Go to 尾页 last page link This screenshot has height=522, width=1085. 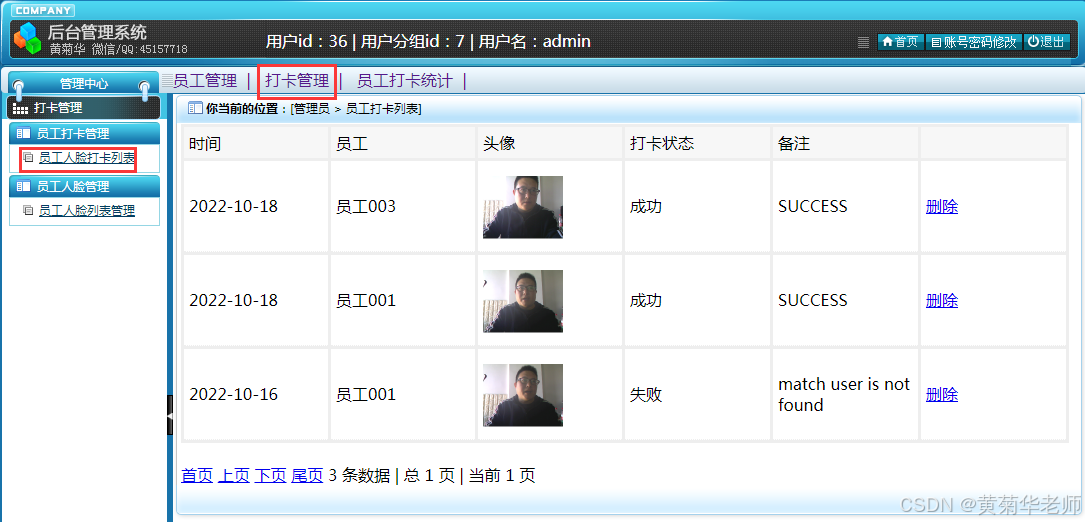coord(307,475)
